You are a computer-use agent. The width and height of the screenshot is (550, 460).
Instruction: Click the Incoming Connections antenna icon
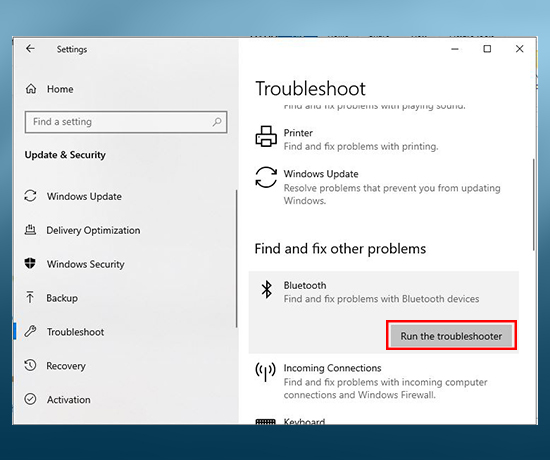266,372
